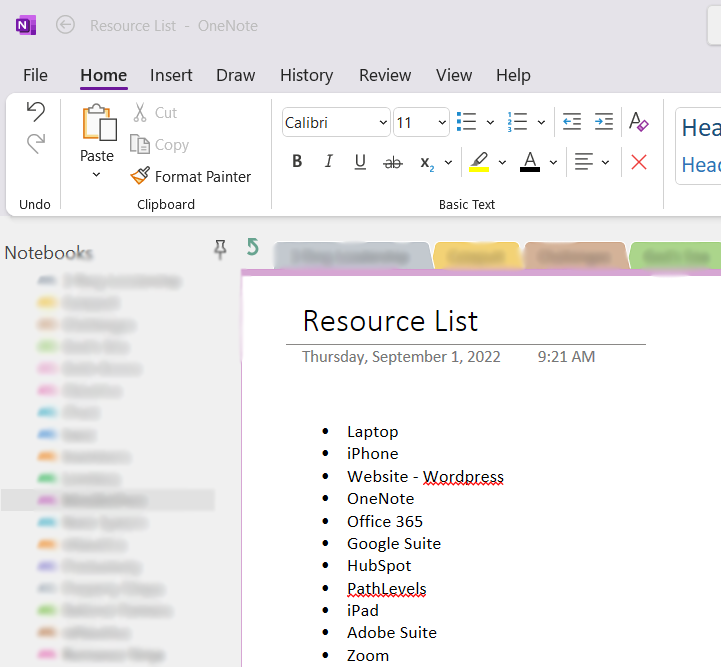This screenshot has width=721, height=667.
Task: Undo the last action
Action: point(36,112)
